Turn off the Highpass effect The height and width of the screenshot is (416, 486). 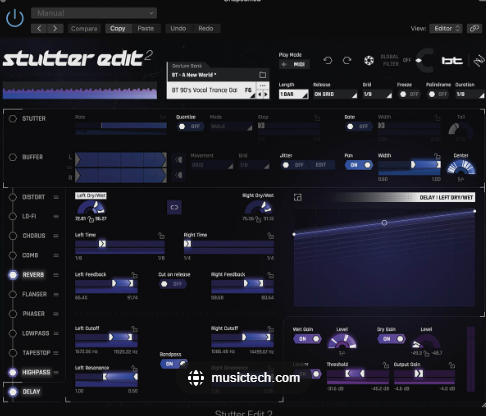click(x=13, y=372)
